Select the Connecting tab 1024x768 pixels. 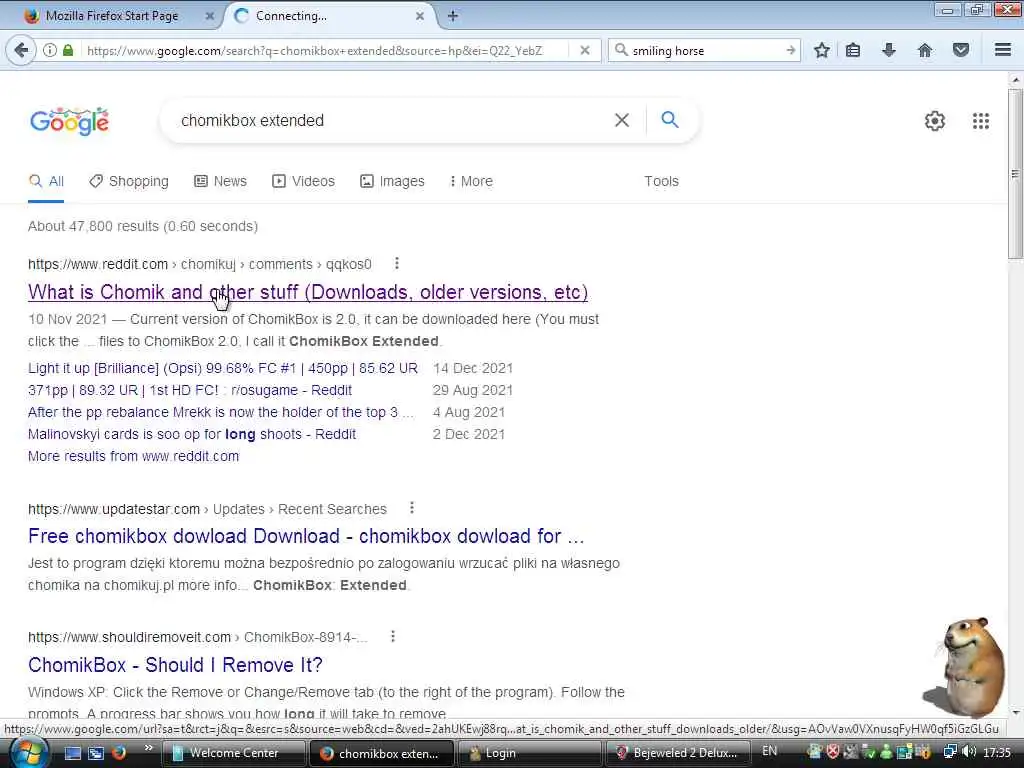pyautogui.click(x=327, y=16)
